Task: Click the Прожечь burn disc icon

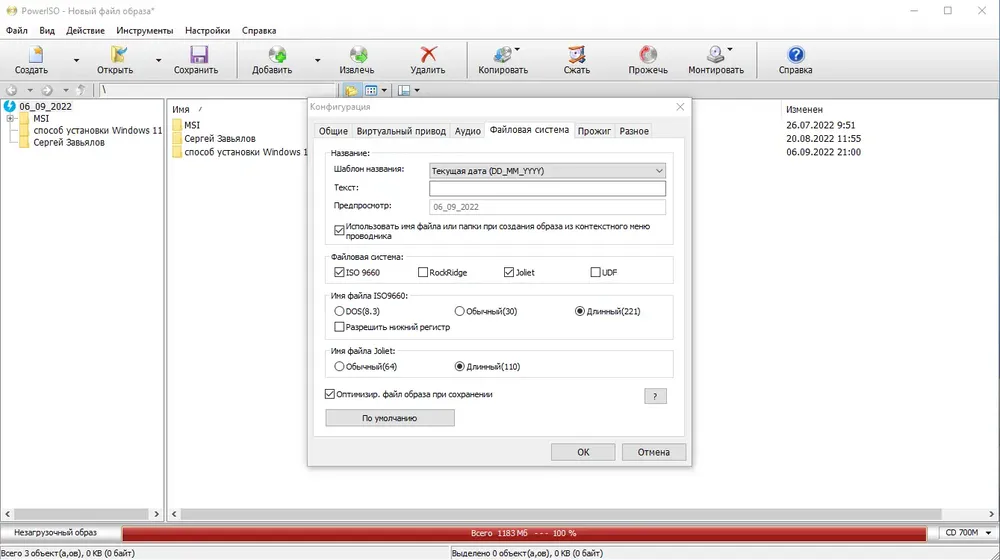Action: point(648,55)
